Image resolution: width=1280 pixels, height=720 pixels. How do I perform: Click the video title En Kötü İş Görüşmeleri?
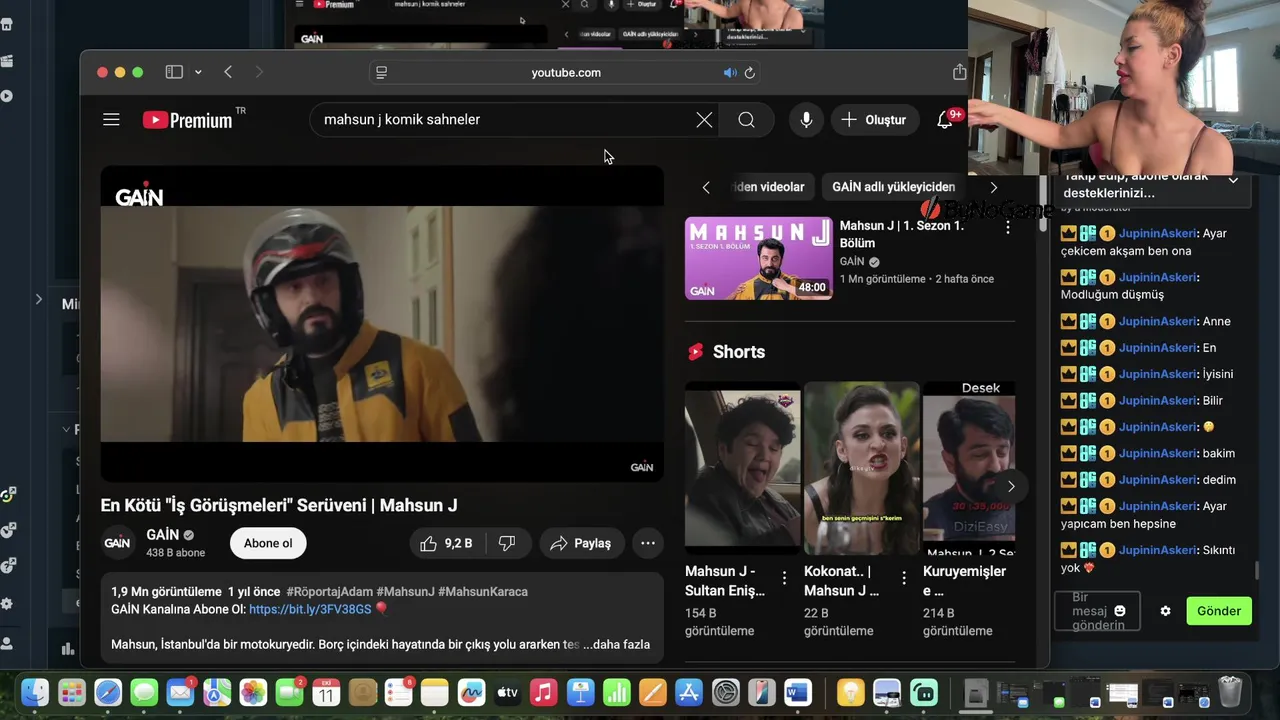point(279,505)
